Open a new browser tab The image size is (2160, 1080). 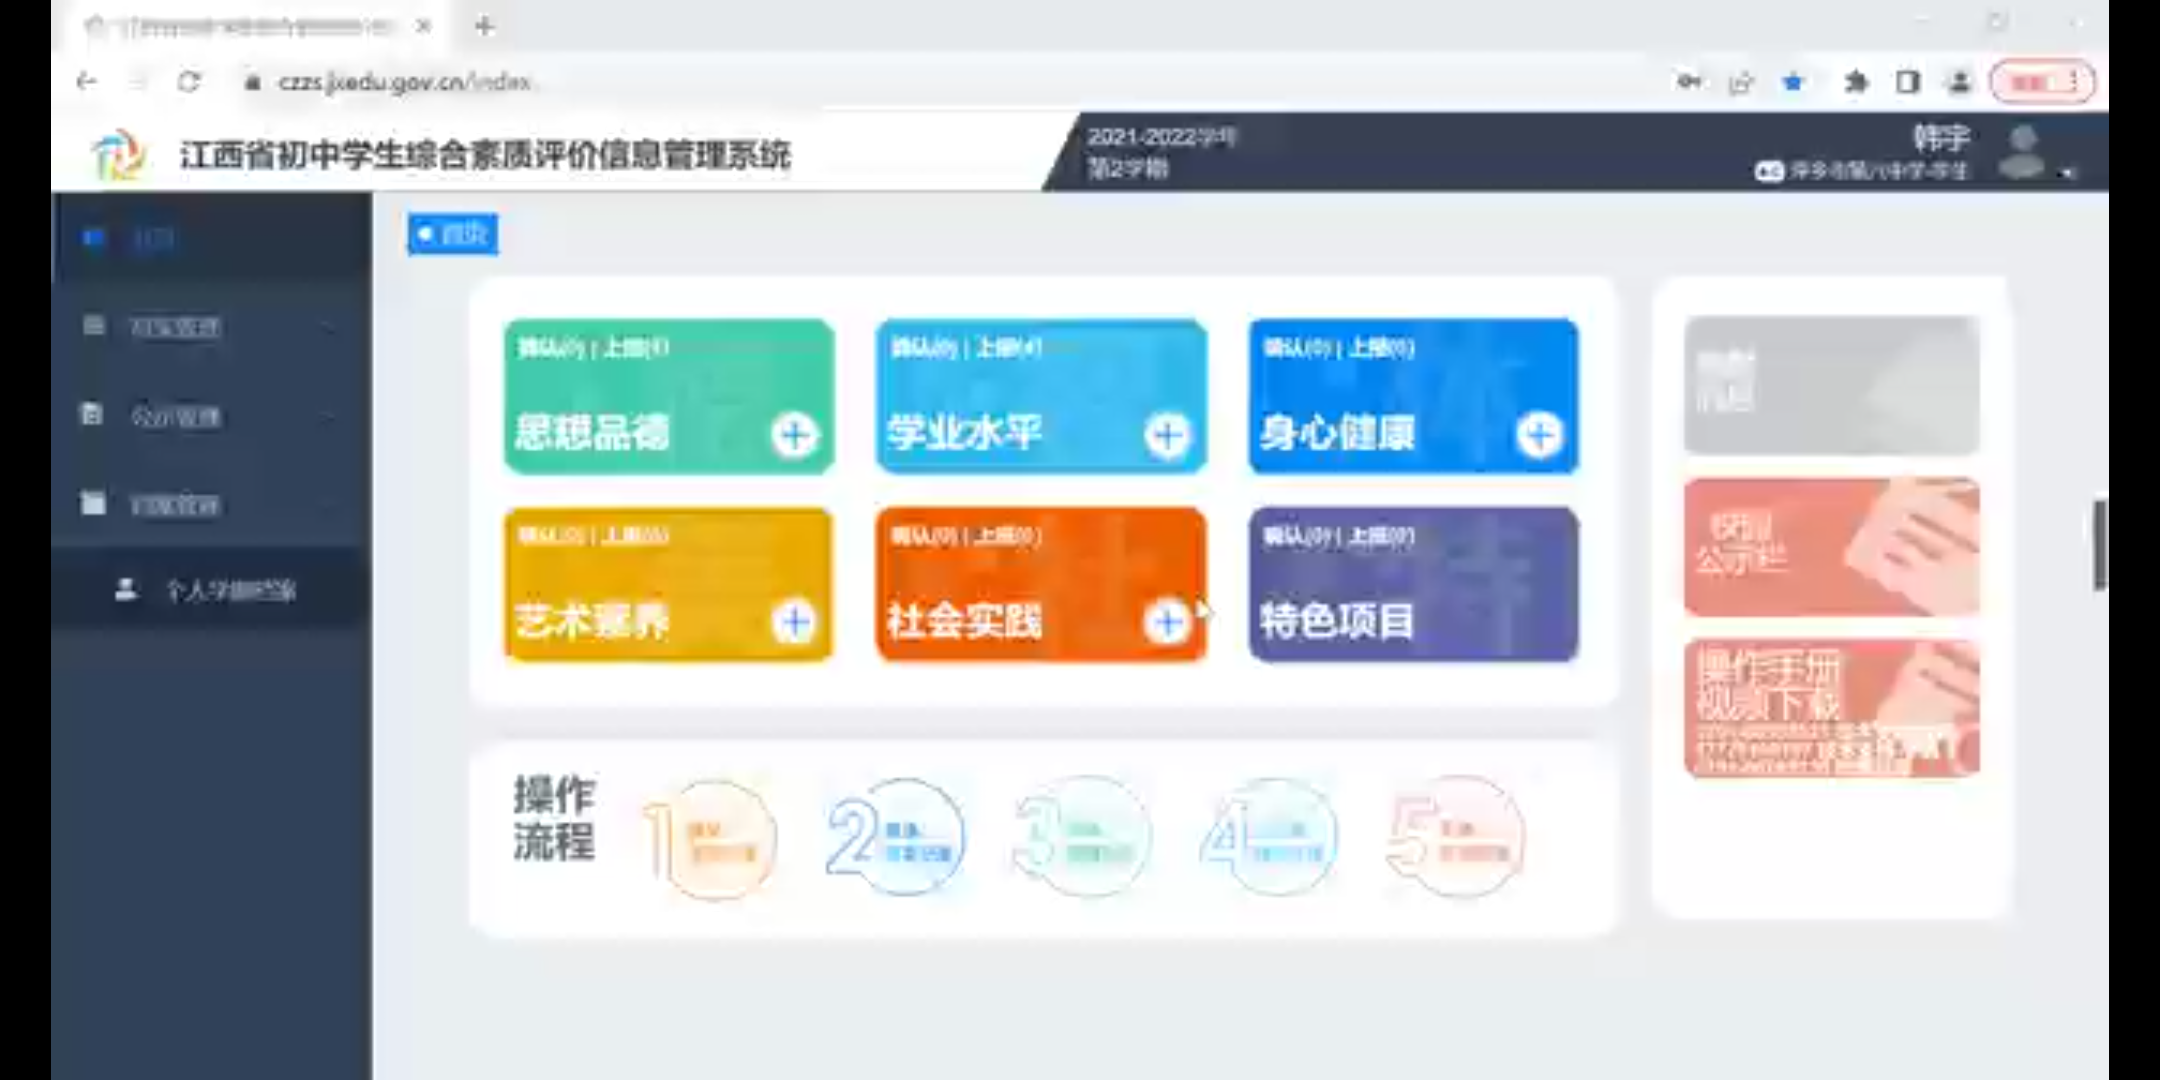point(484,26)
